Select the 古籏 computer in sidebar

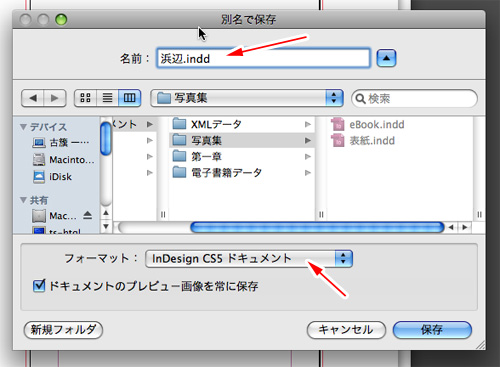[x=61, y=143]
